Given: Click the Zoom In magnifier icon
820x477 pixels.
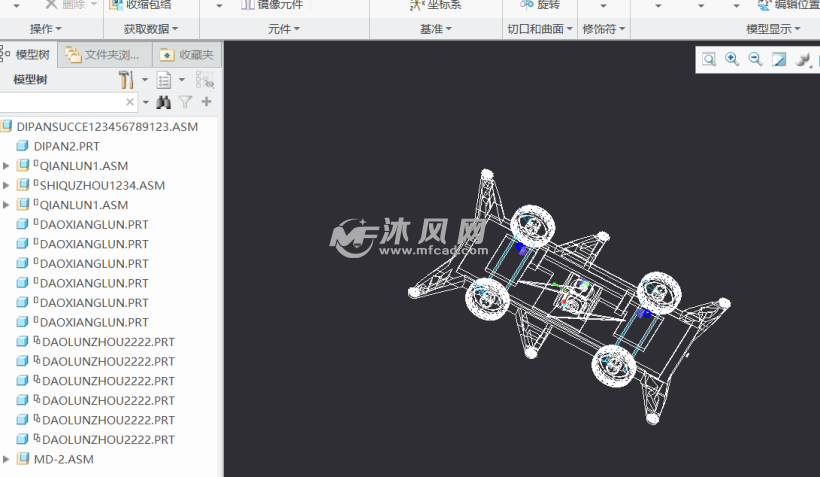Looking at the screenshot, I should pyautogui.click(x=732, y=59).
